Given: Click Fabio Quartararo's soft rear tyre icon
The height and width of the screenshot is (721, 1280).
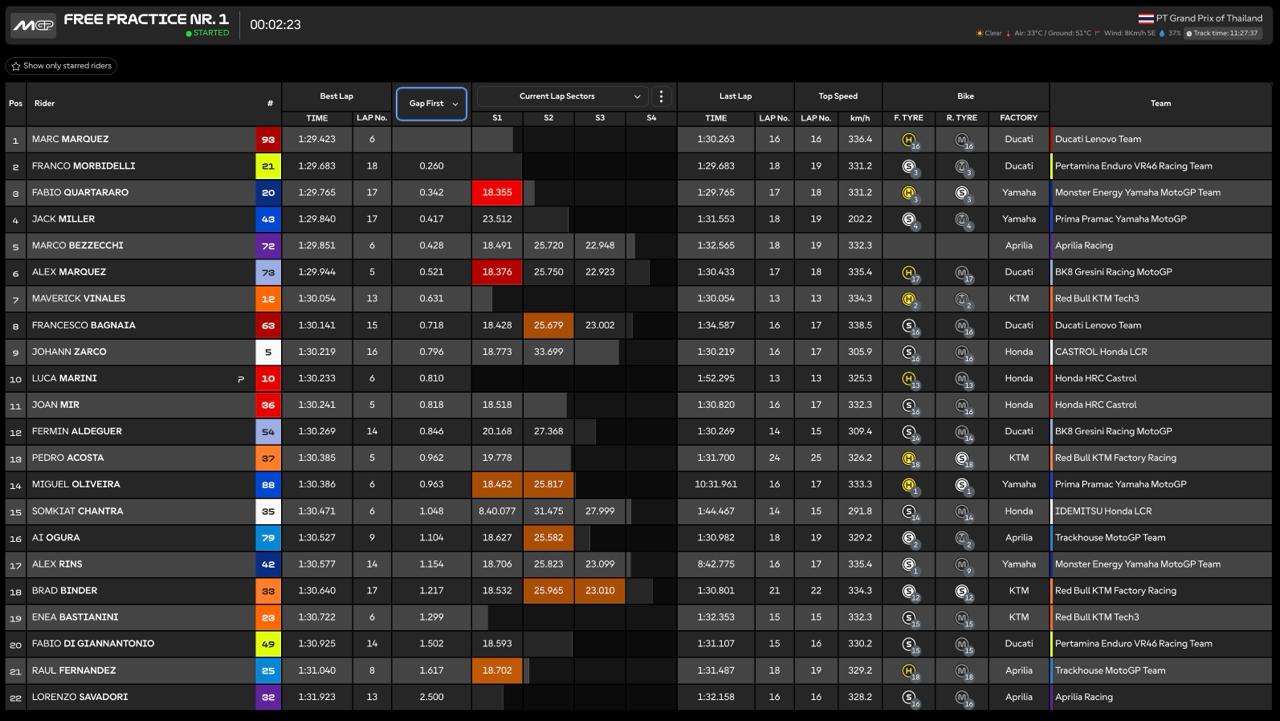Looking at the screenshot, I should click(962, 193).
